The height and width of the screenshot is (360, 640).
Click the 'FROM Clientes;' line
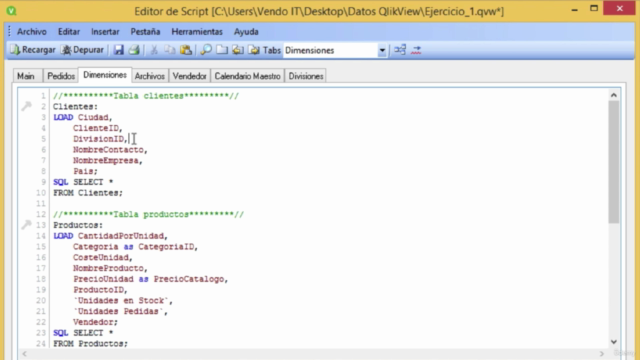[88, 193]
